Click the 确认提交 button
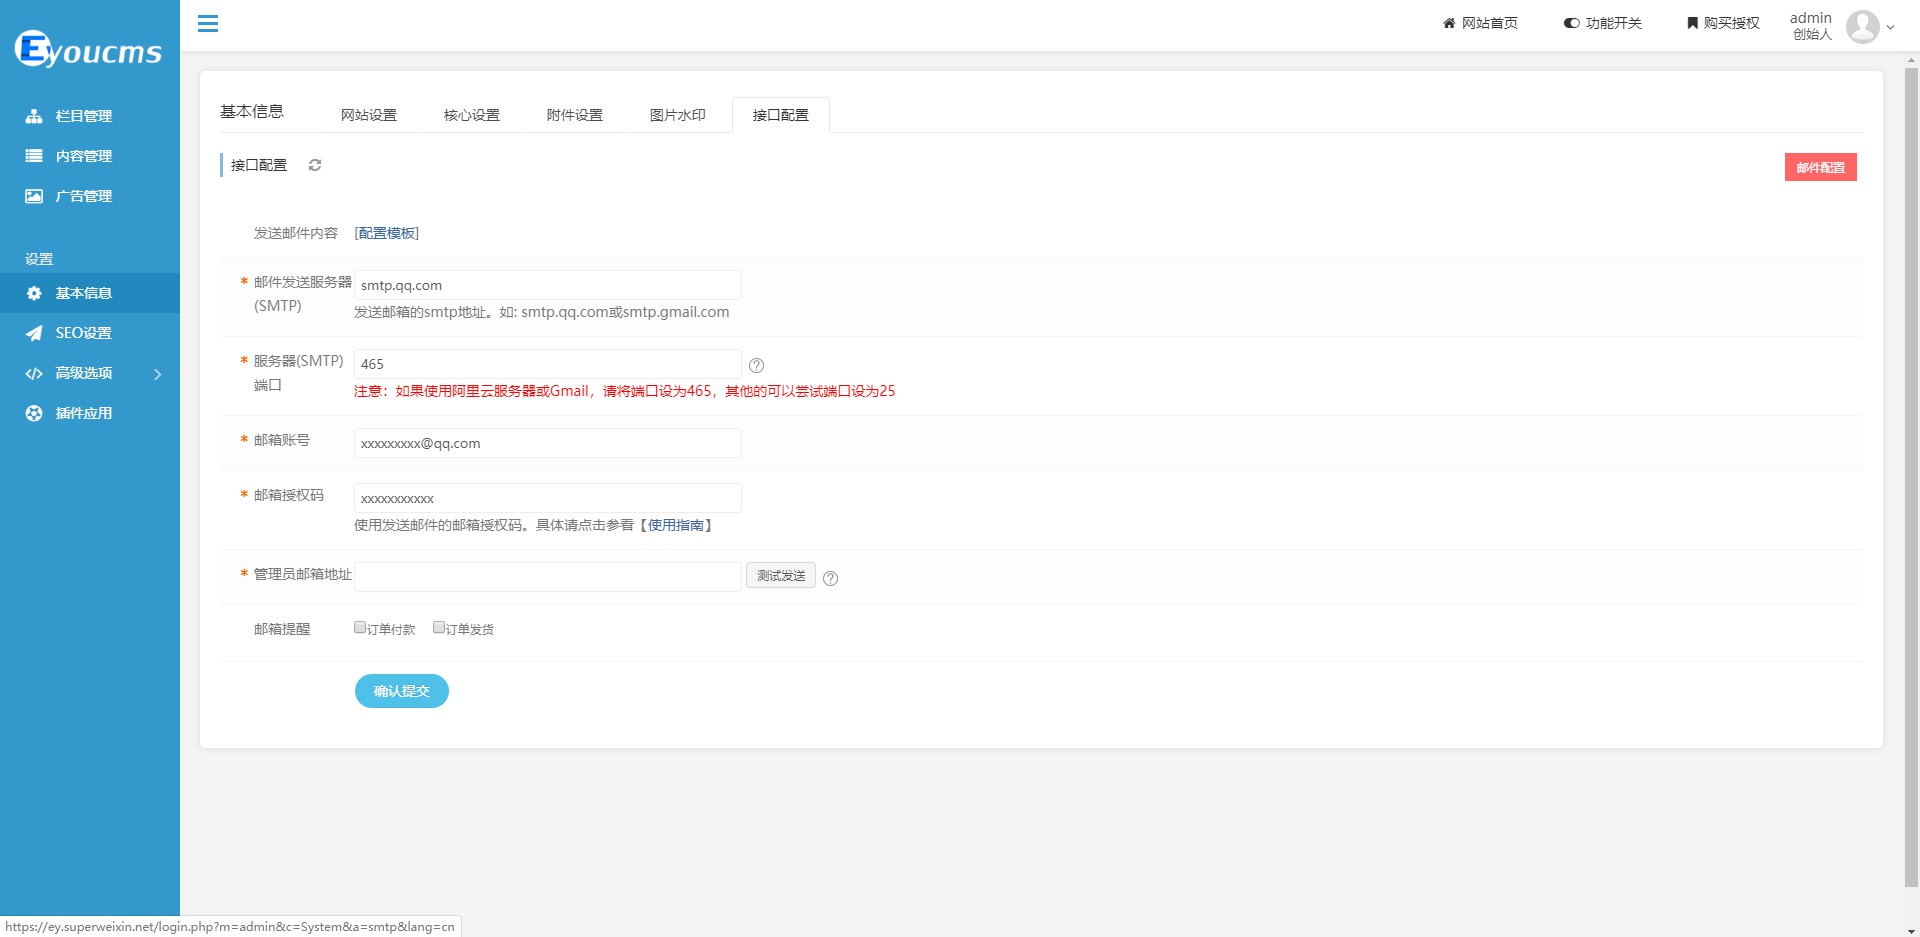This screenshot has height=937, width=1920. click(x=402, y=691)
